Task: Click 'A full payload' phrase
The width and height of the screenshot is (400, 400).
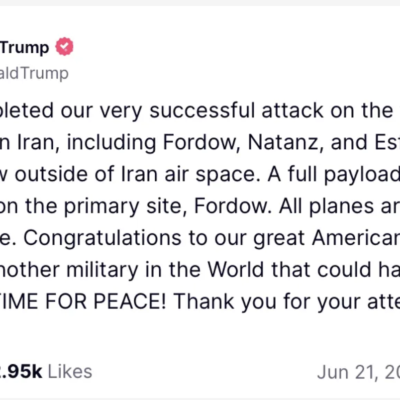Action: coord(333,175)
